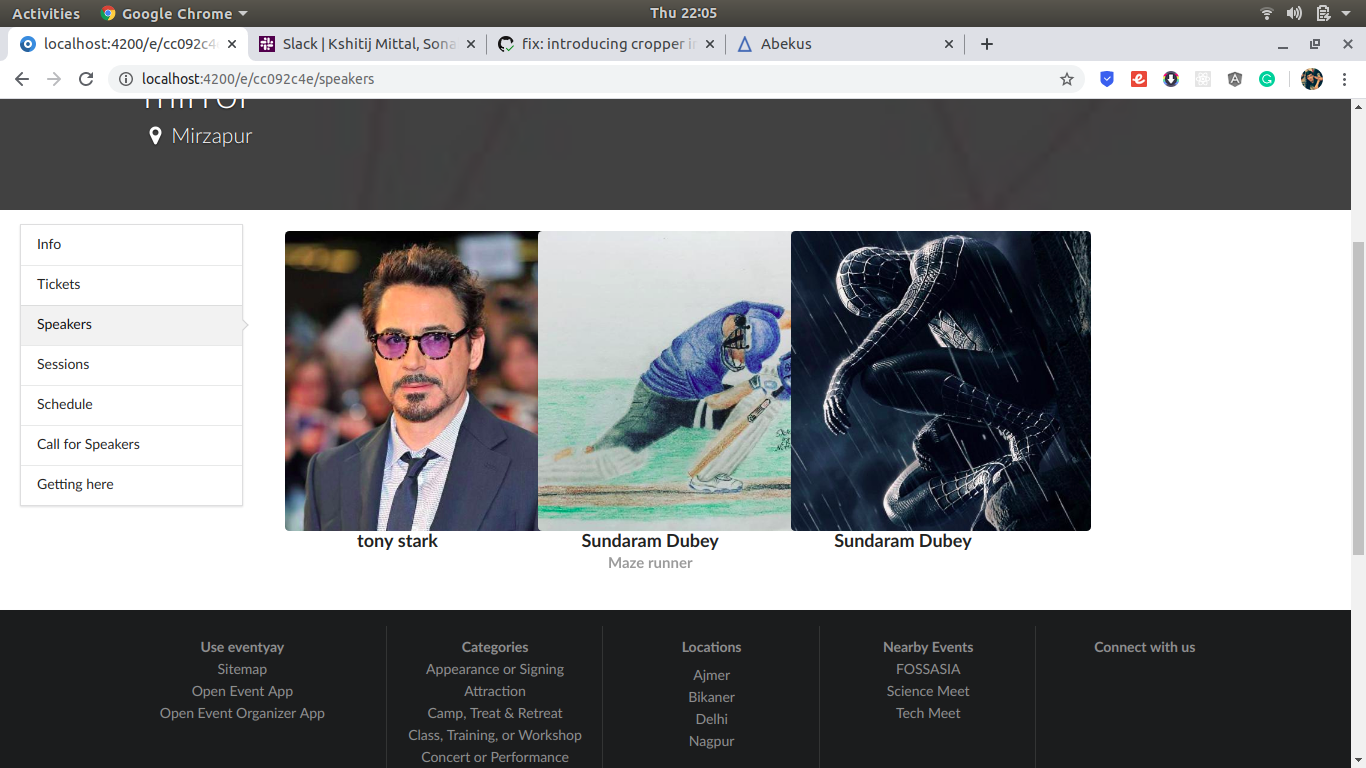Open a new browser tab
This screenshot has height=768, width=1366.
[987, 44]
